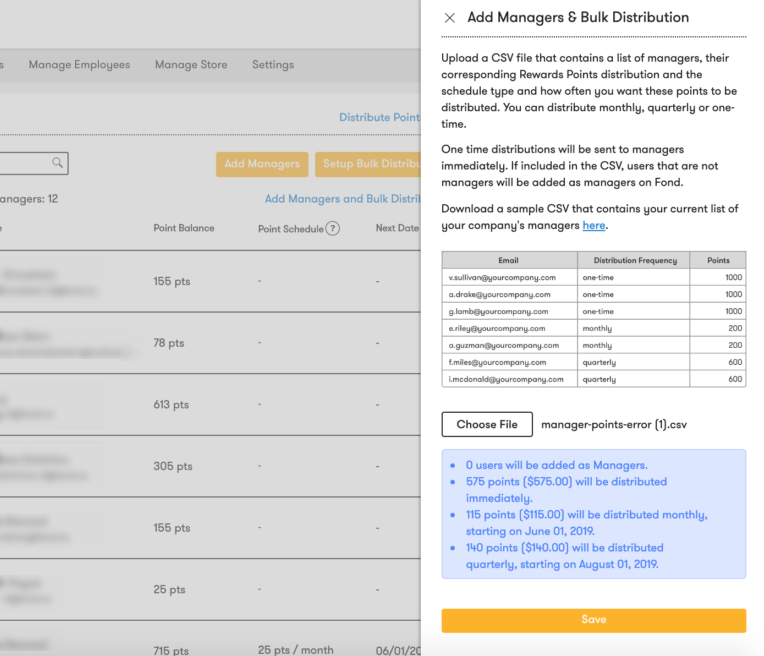Select the 613 pts balance row

(210, 405)
